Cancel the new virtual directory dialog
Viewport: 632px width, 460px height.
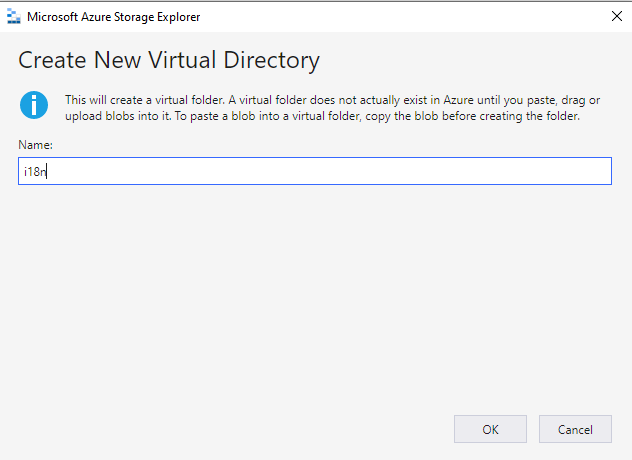(575, 429)
